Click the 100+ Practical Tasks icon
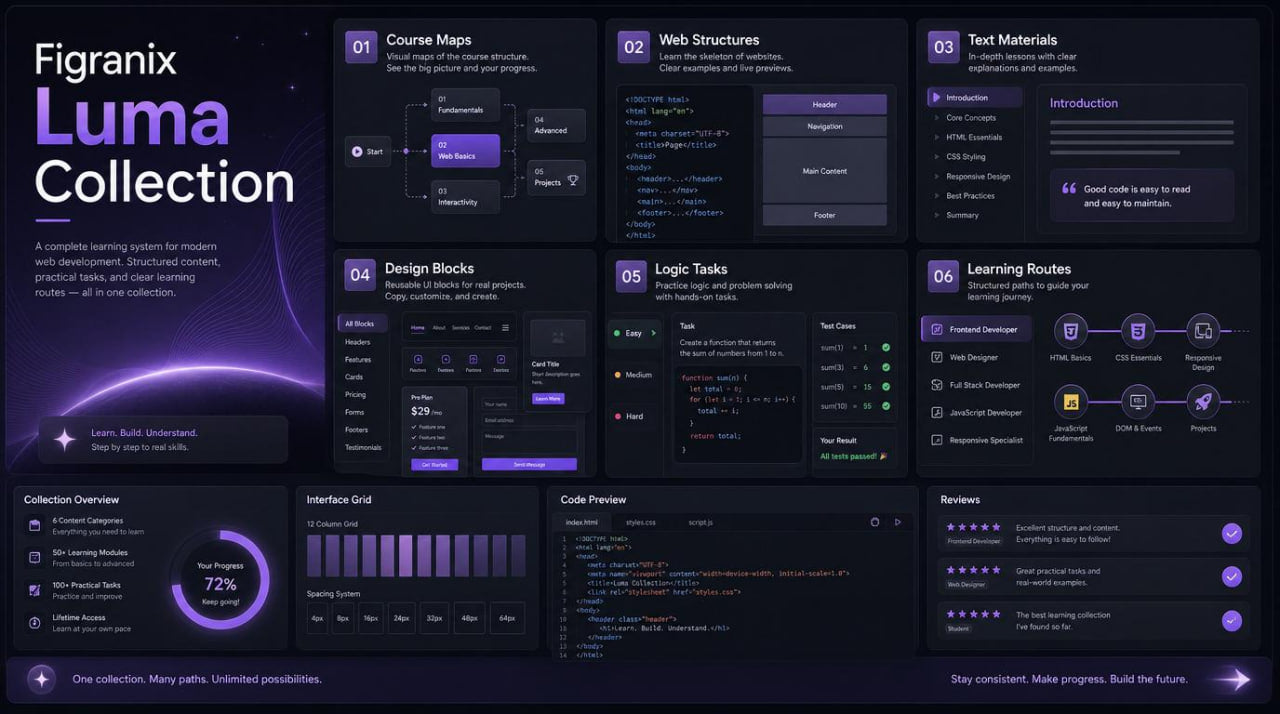The image size is (1280, 714). [x=34, y=590]
